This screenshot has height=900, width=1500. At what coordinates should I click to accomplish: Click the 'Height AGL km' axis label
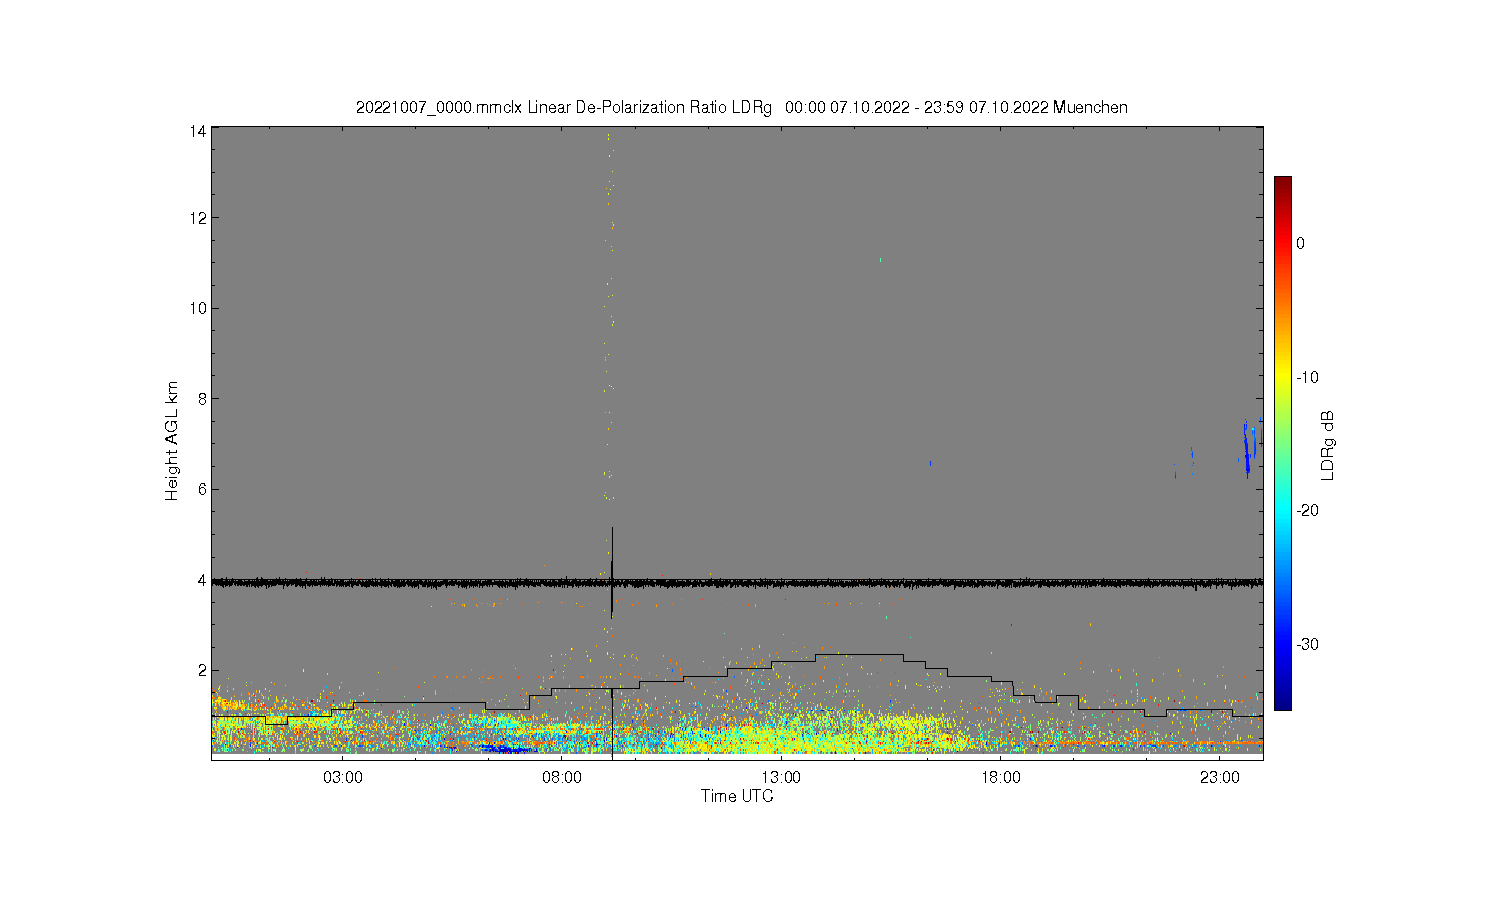click(x=172, y=441)
